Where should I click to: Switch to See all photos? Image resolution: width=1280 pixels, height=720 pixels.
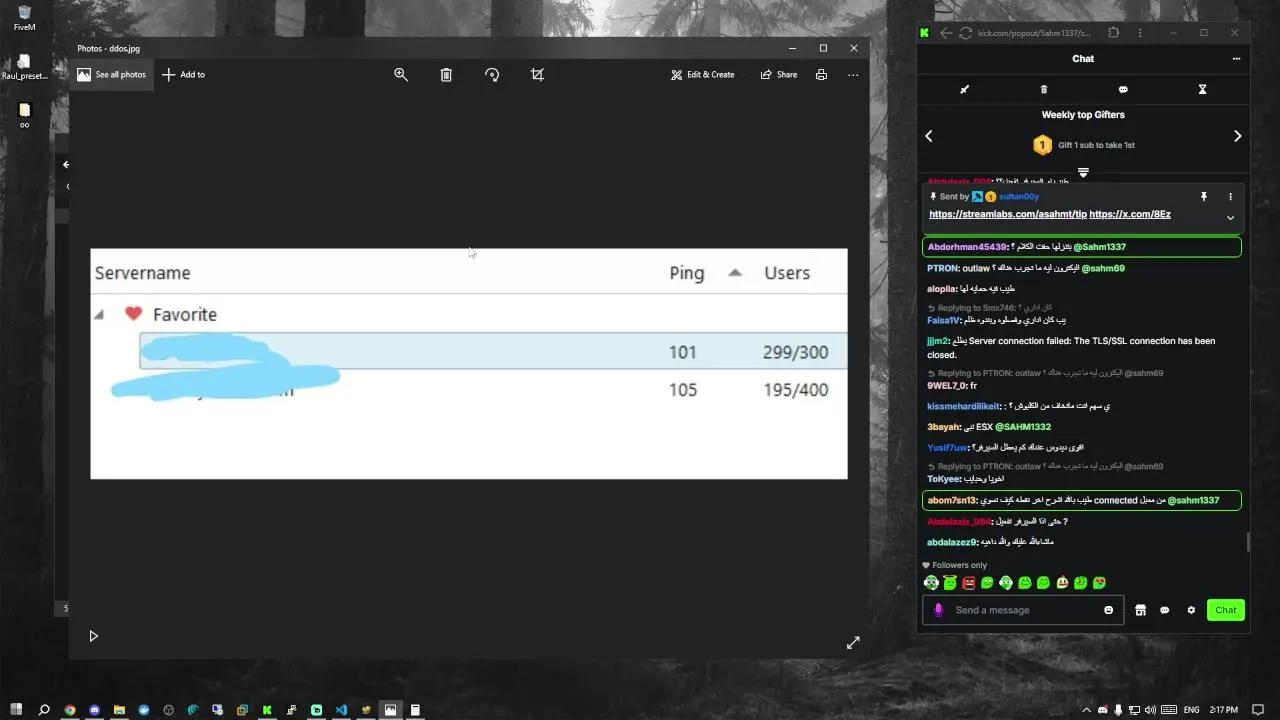[x=111, y=74]
